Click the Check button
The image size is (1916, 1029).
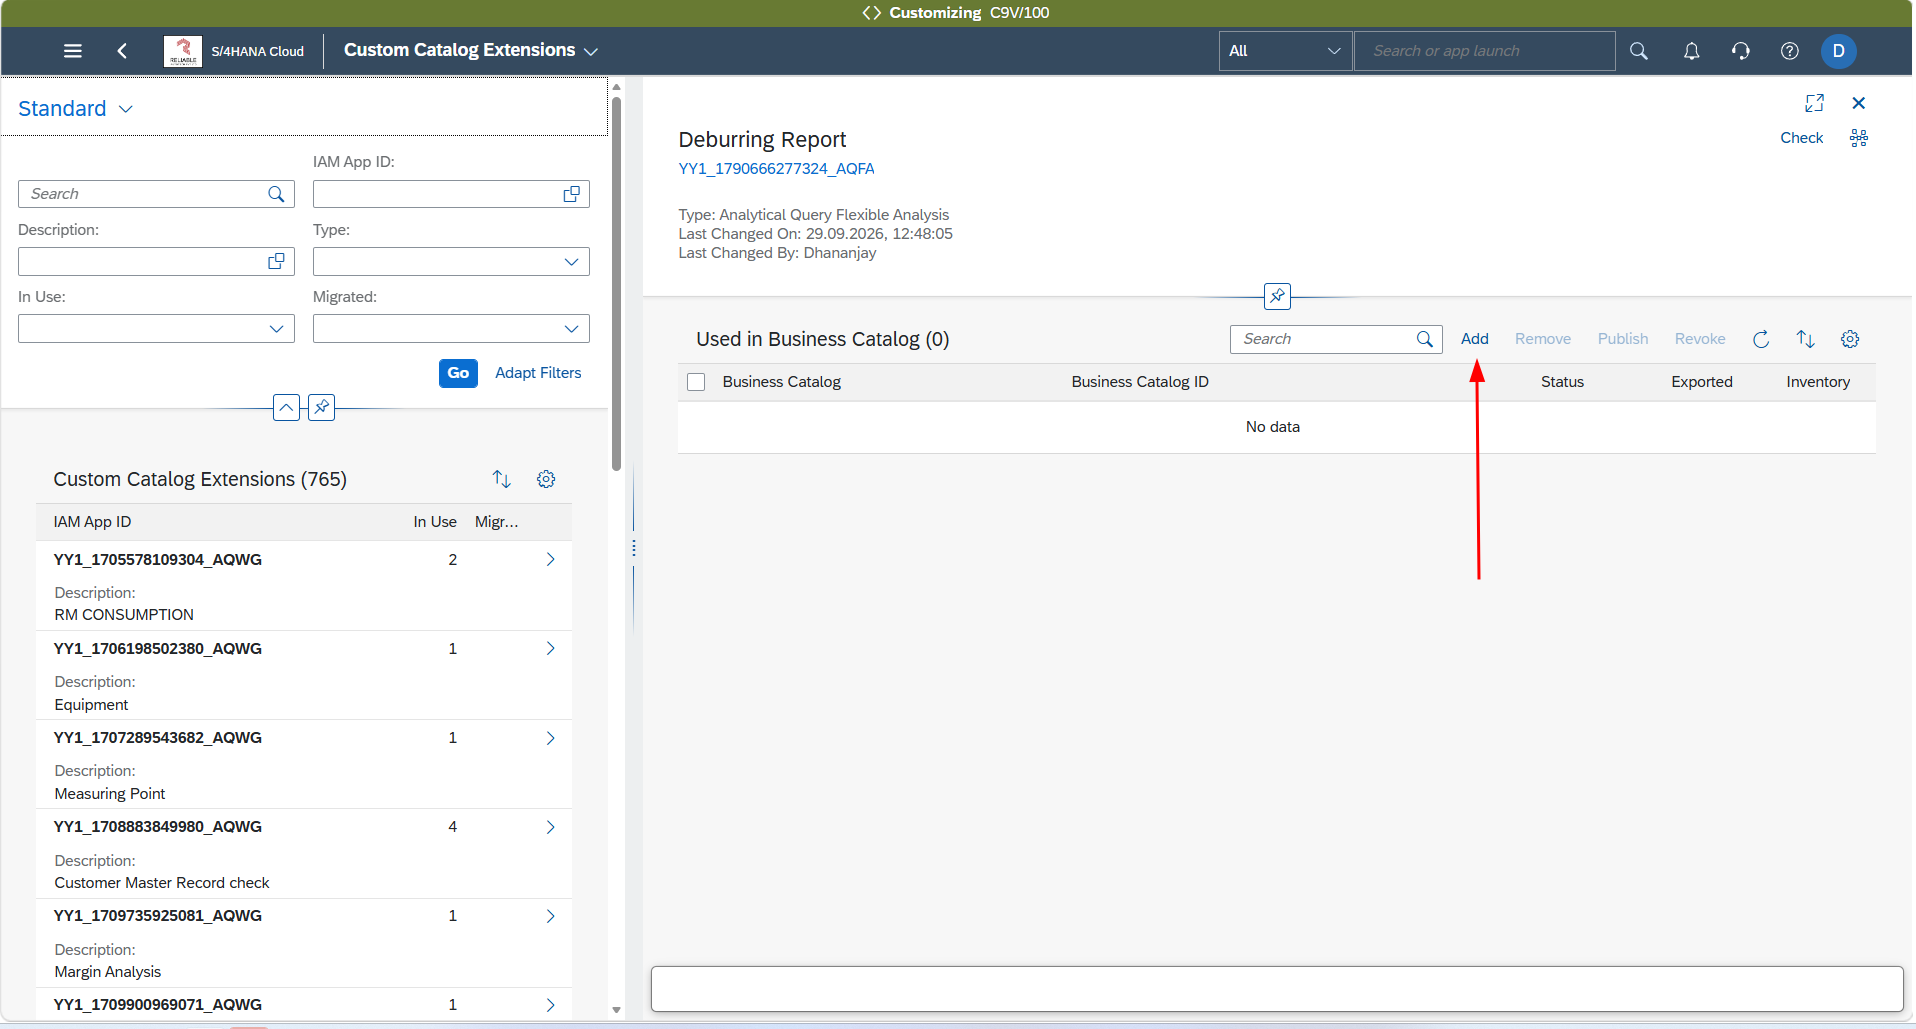(1801, 138)
